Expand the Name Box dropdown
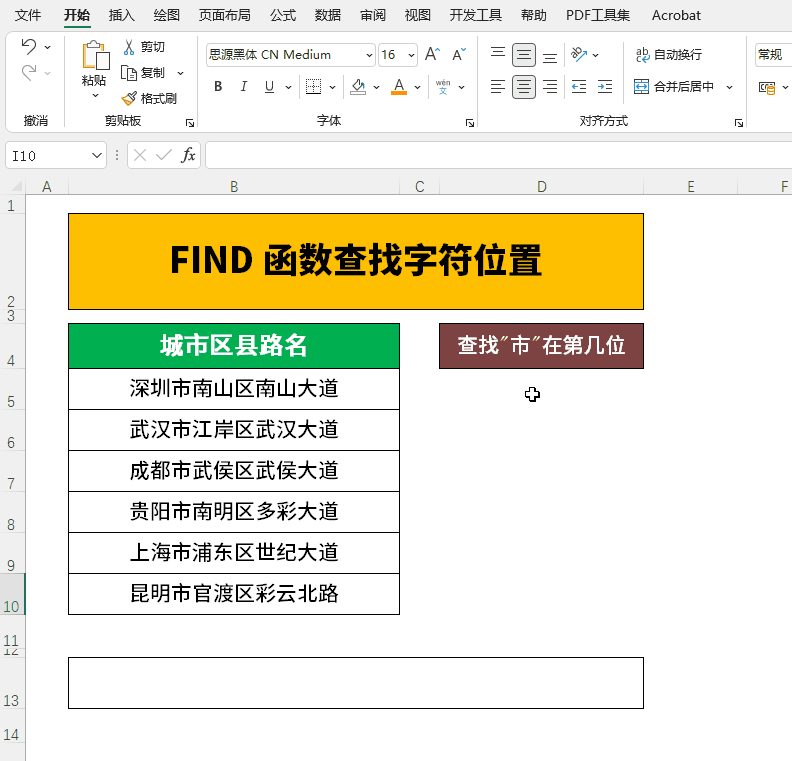The height and width of the screenshot is (761, 792). pos(96,155)
